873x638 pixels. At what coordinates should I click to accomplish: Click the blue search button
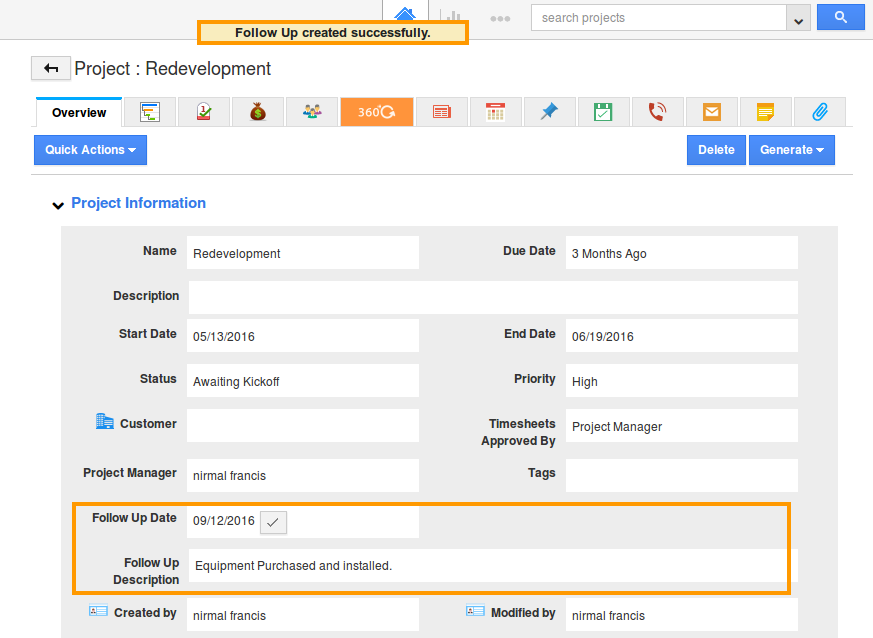tap(840, 17)
